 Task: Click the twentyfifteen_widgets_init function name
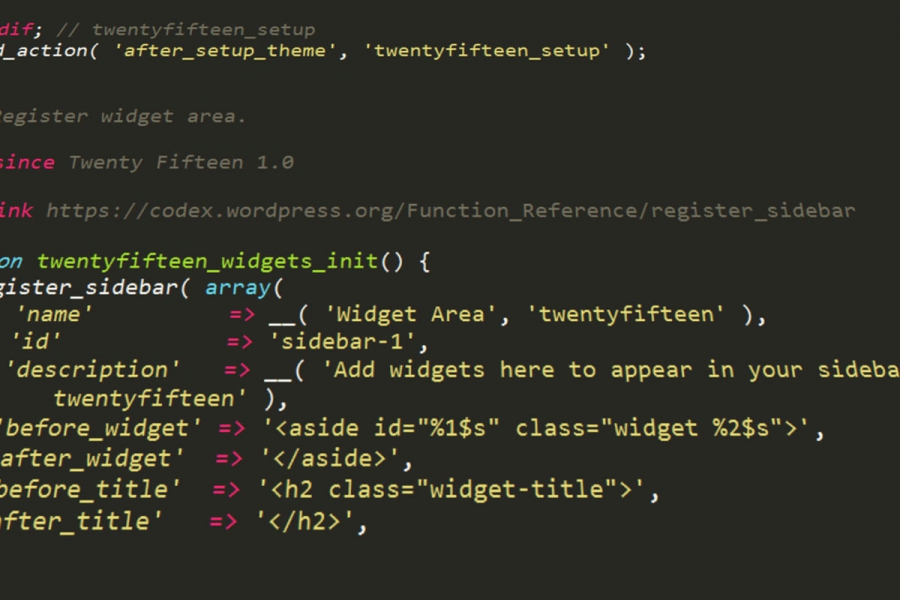(207, 262)
